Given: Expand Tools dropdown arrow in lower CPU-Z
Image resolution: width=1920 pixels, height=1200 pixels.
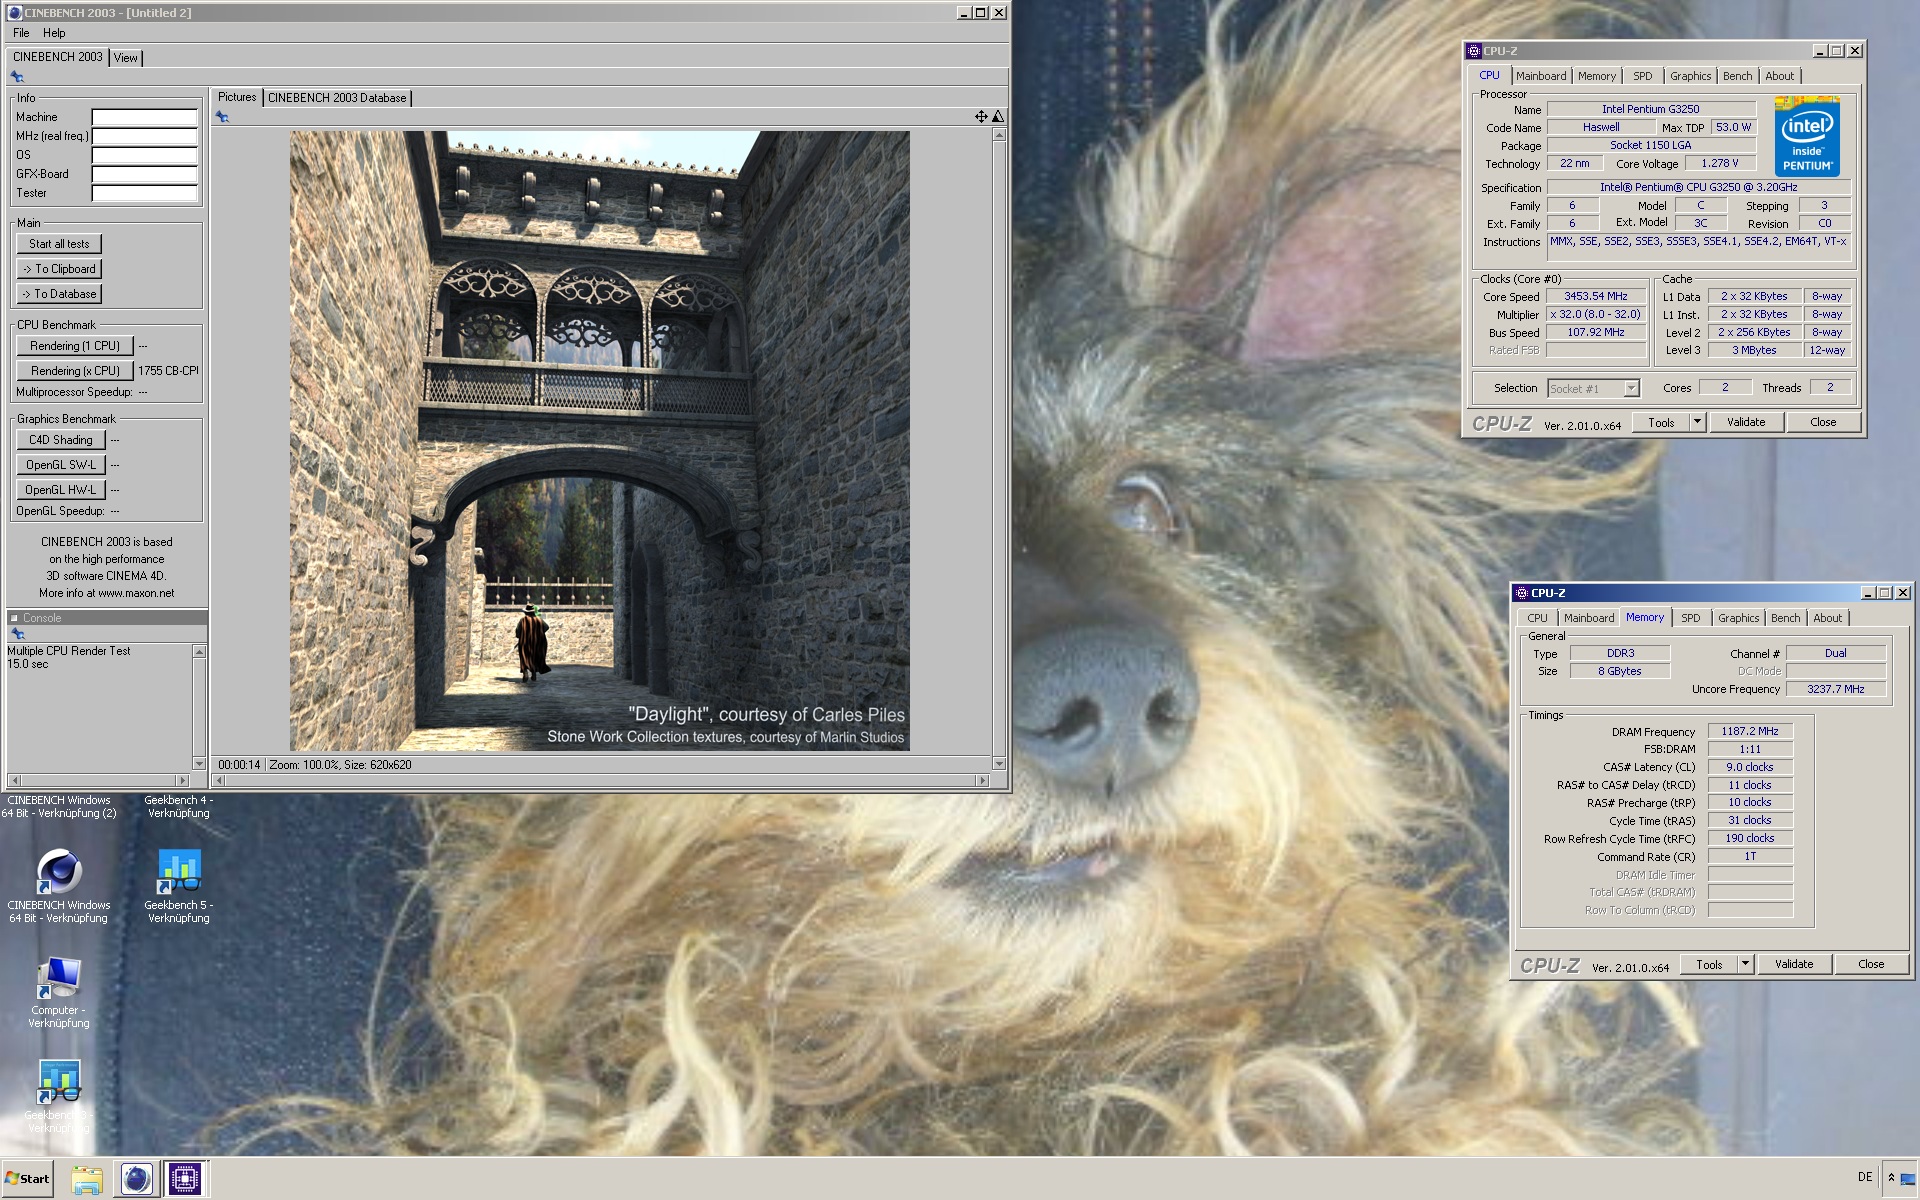Looking at the screenshot, I should pos(1745,965).
